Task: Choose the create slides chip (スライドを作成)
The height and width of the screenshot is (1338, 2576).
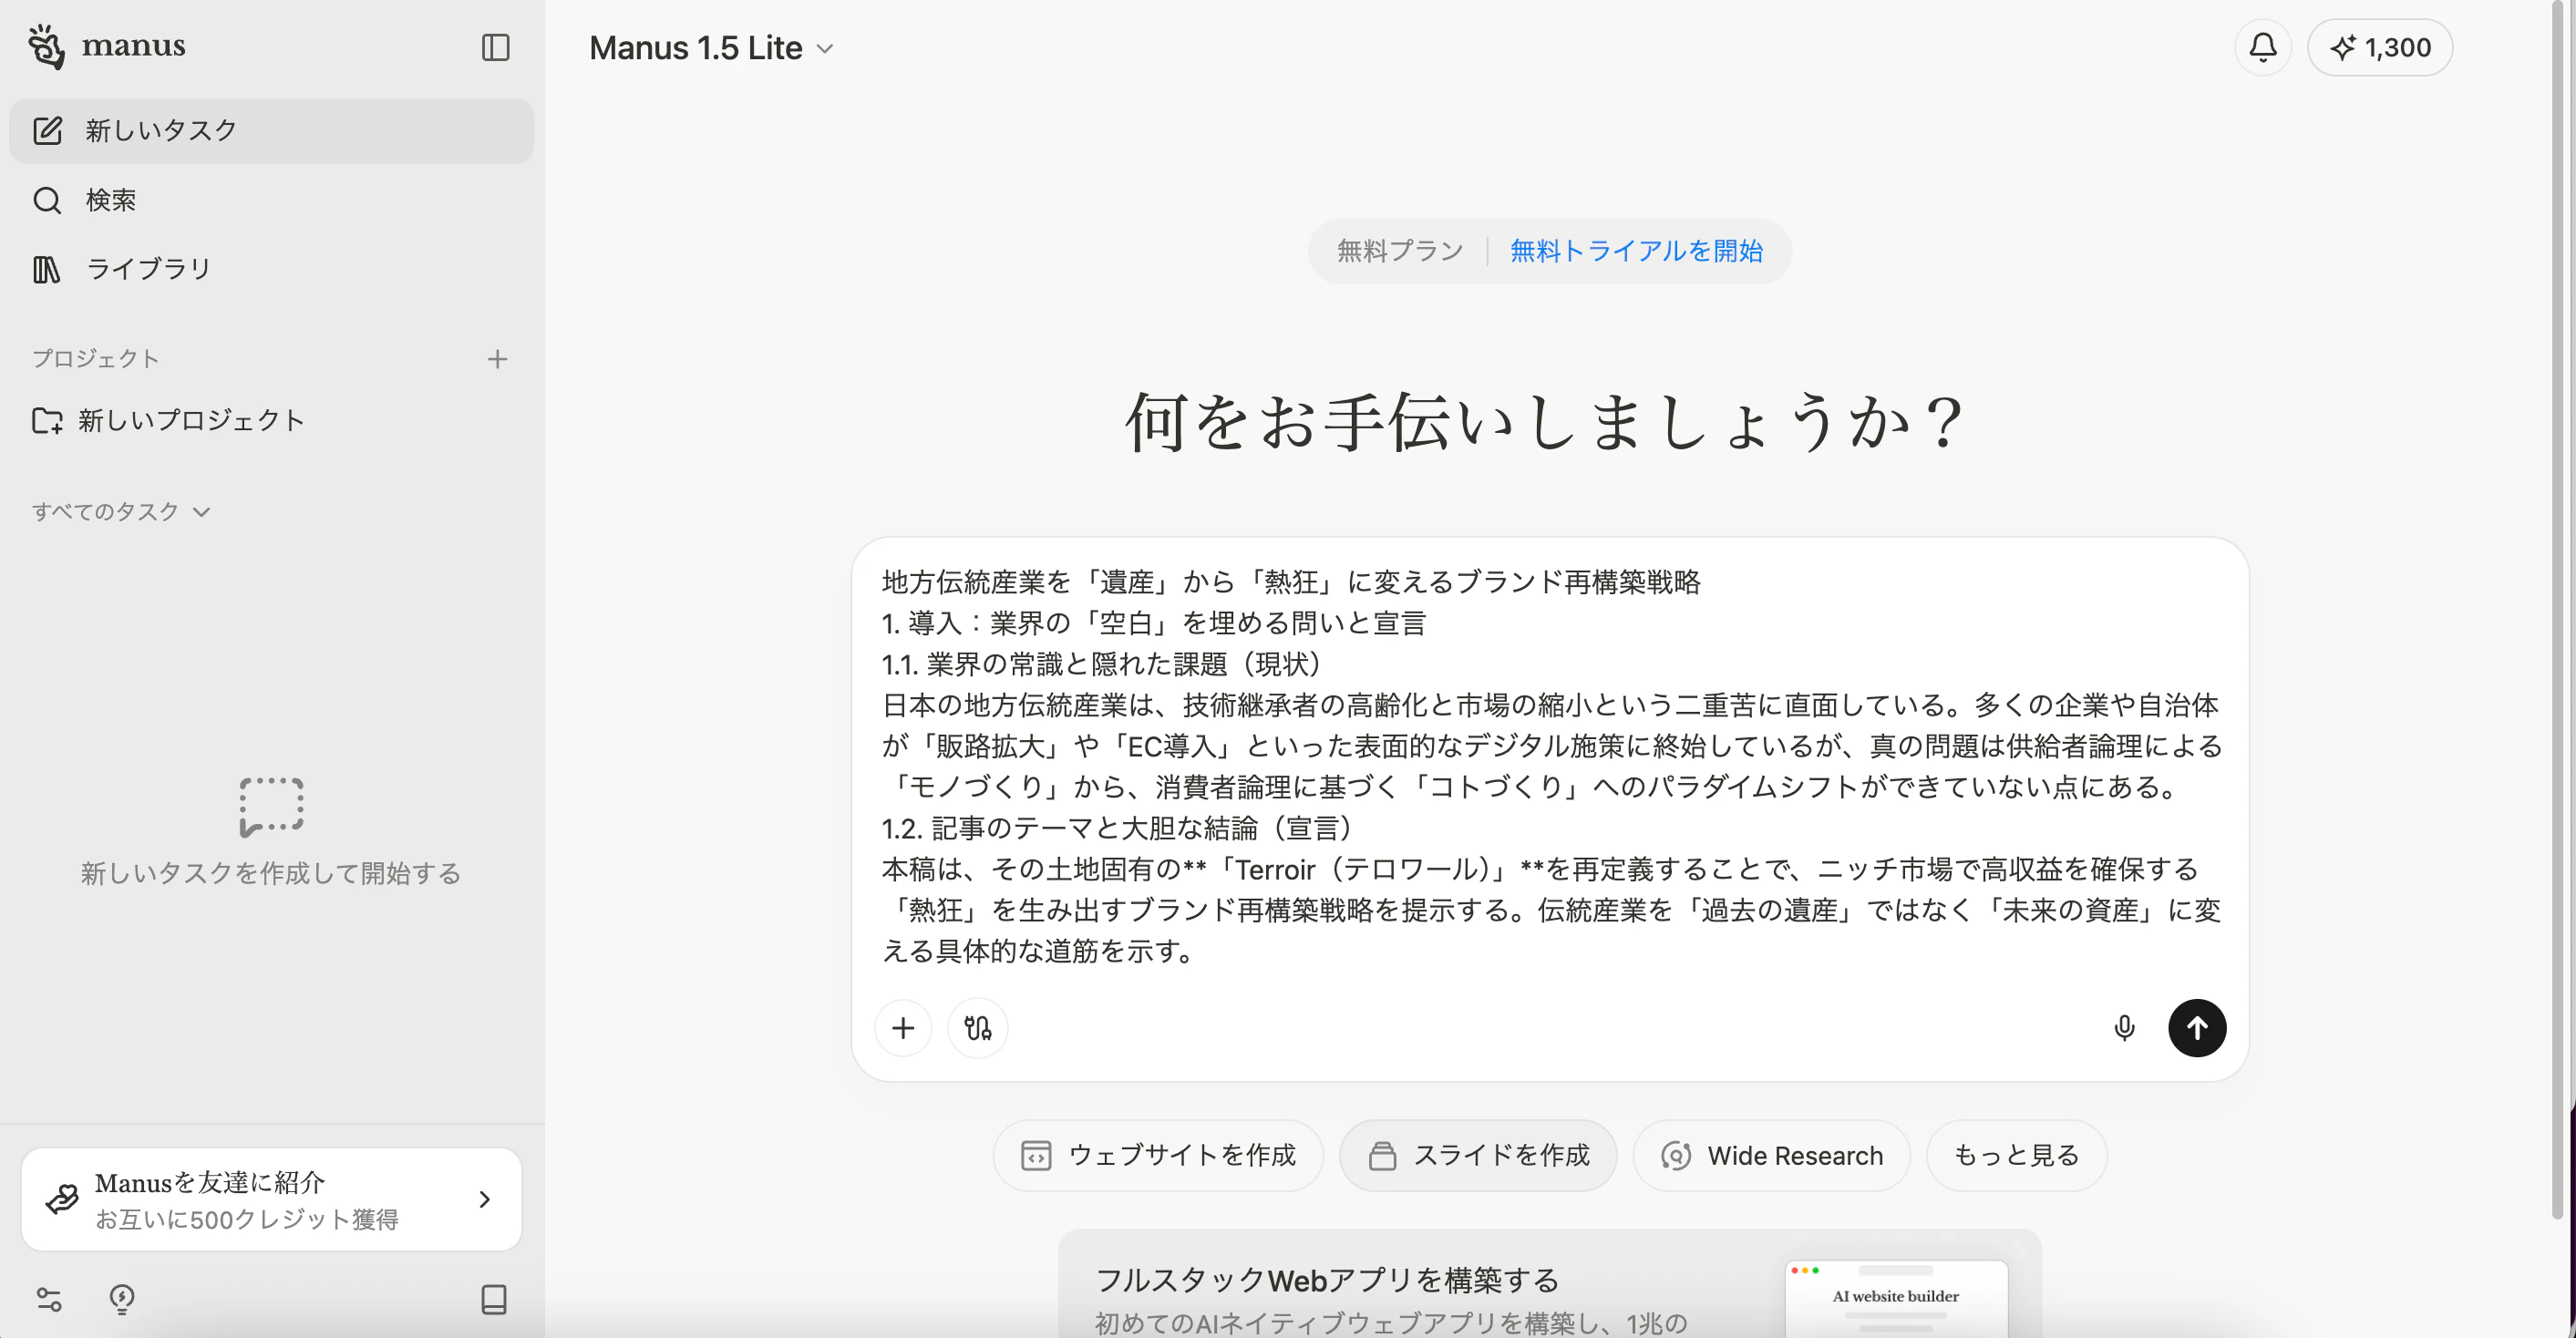Action: click(1478, 1156)
